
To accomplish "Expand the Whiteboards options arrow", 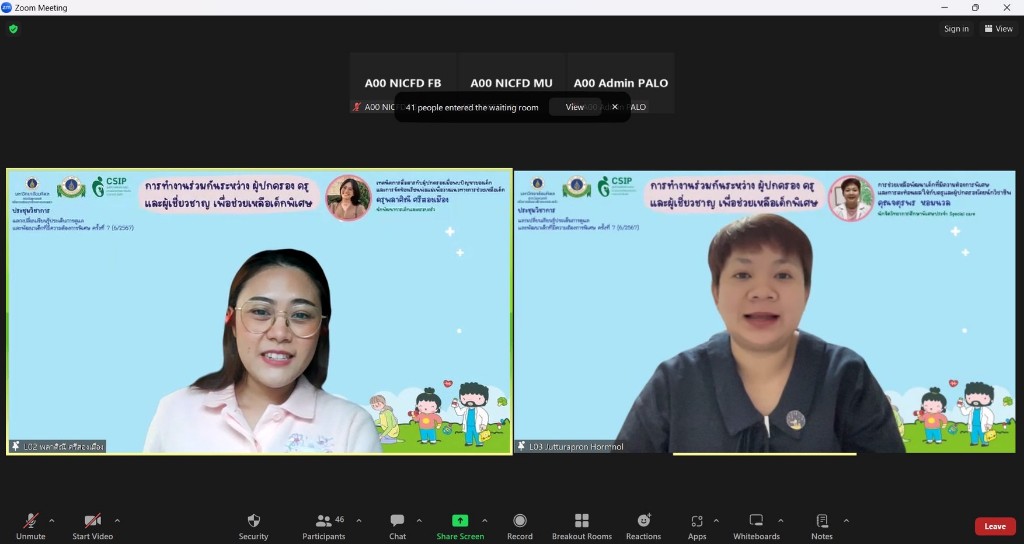I will pos(780,521).
